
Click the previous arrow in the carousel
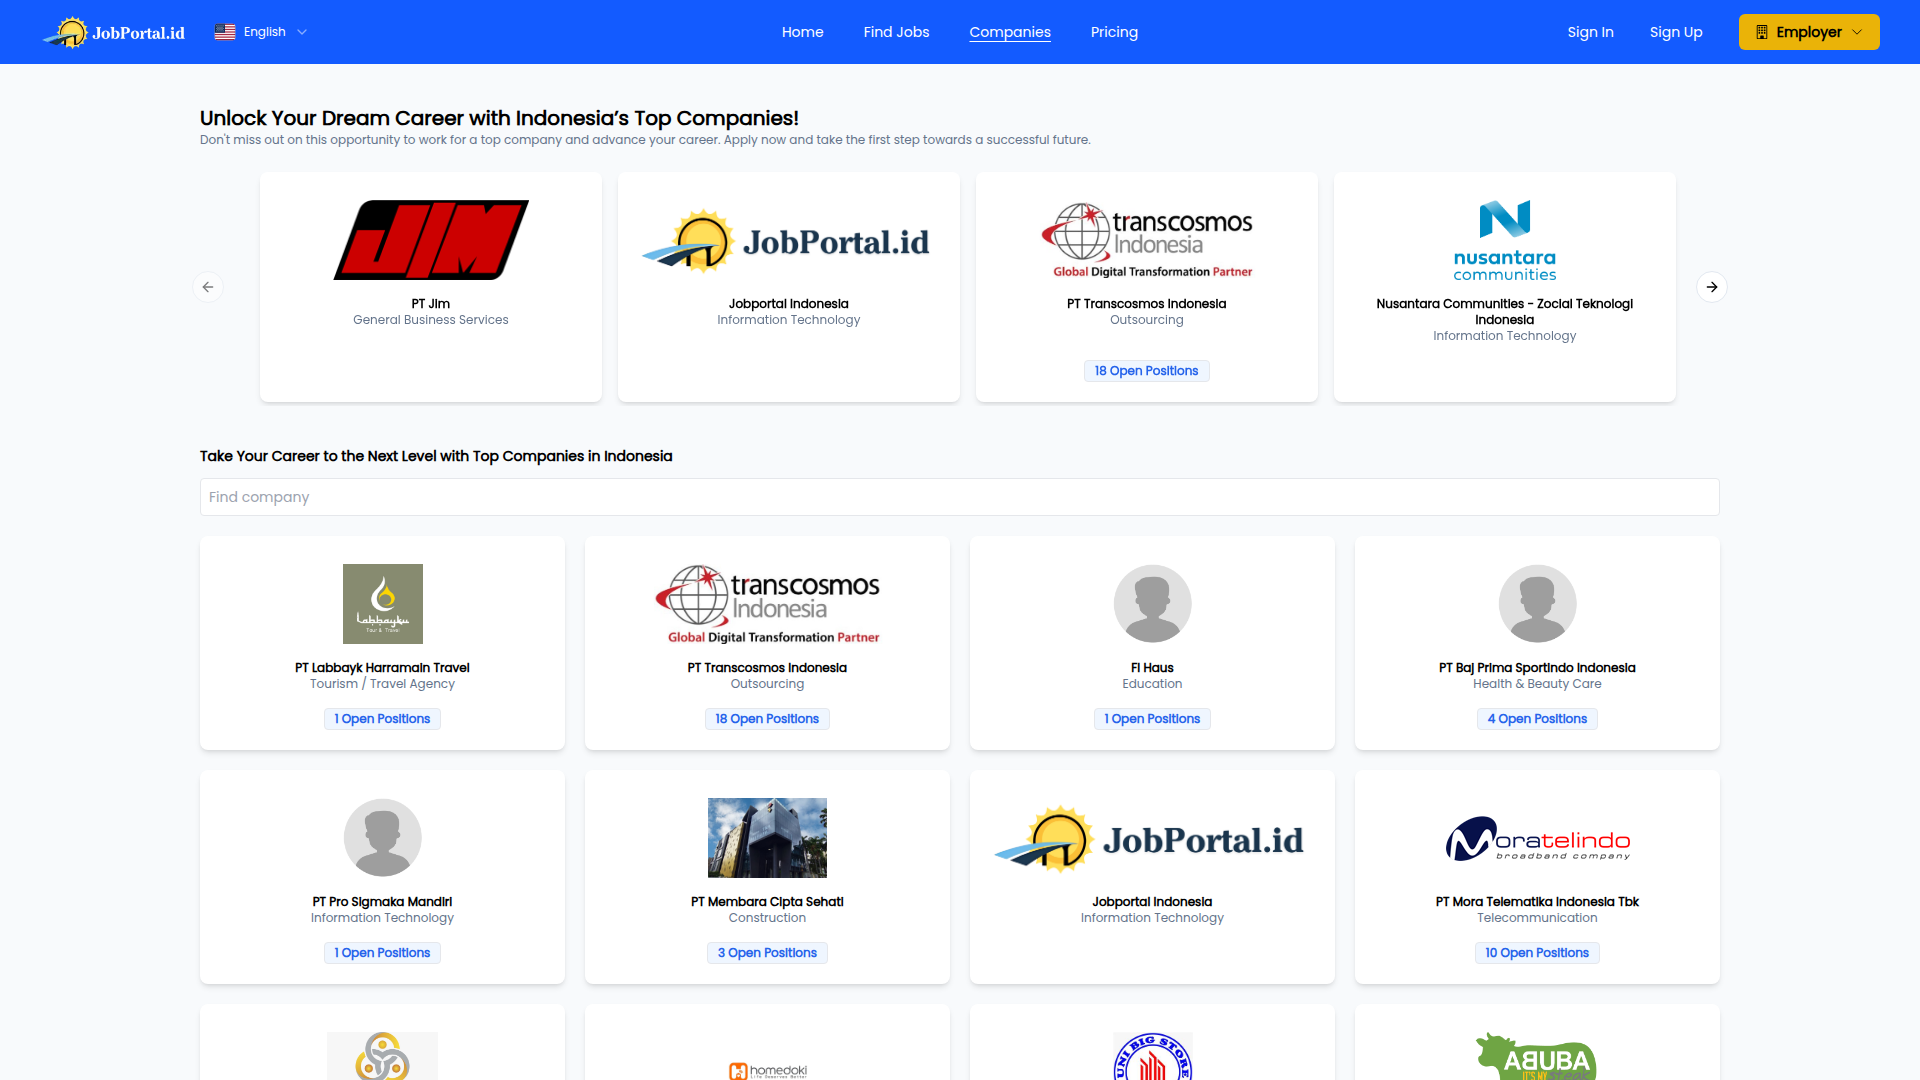click(208, 287)
